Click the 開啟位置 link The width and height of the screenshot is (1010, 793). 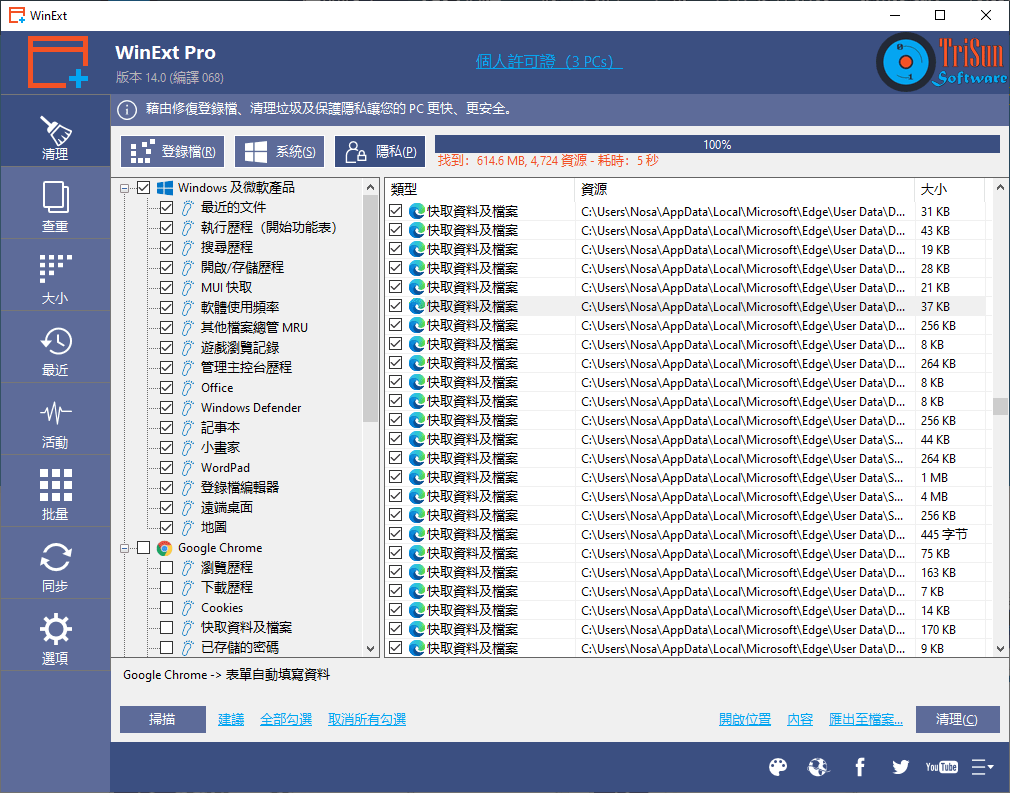[745, 720]
